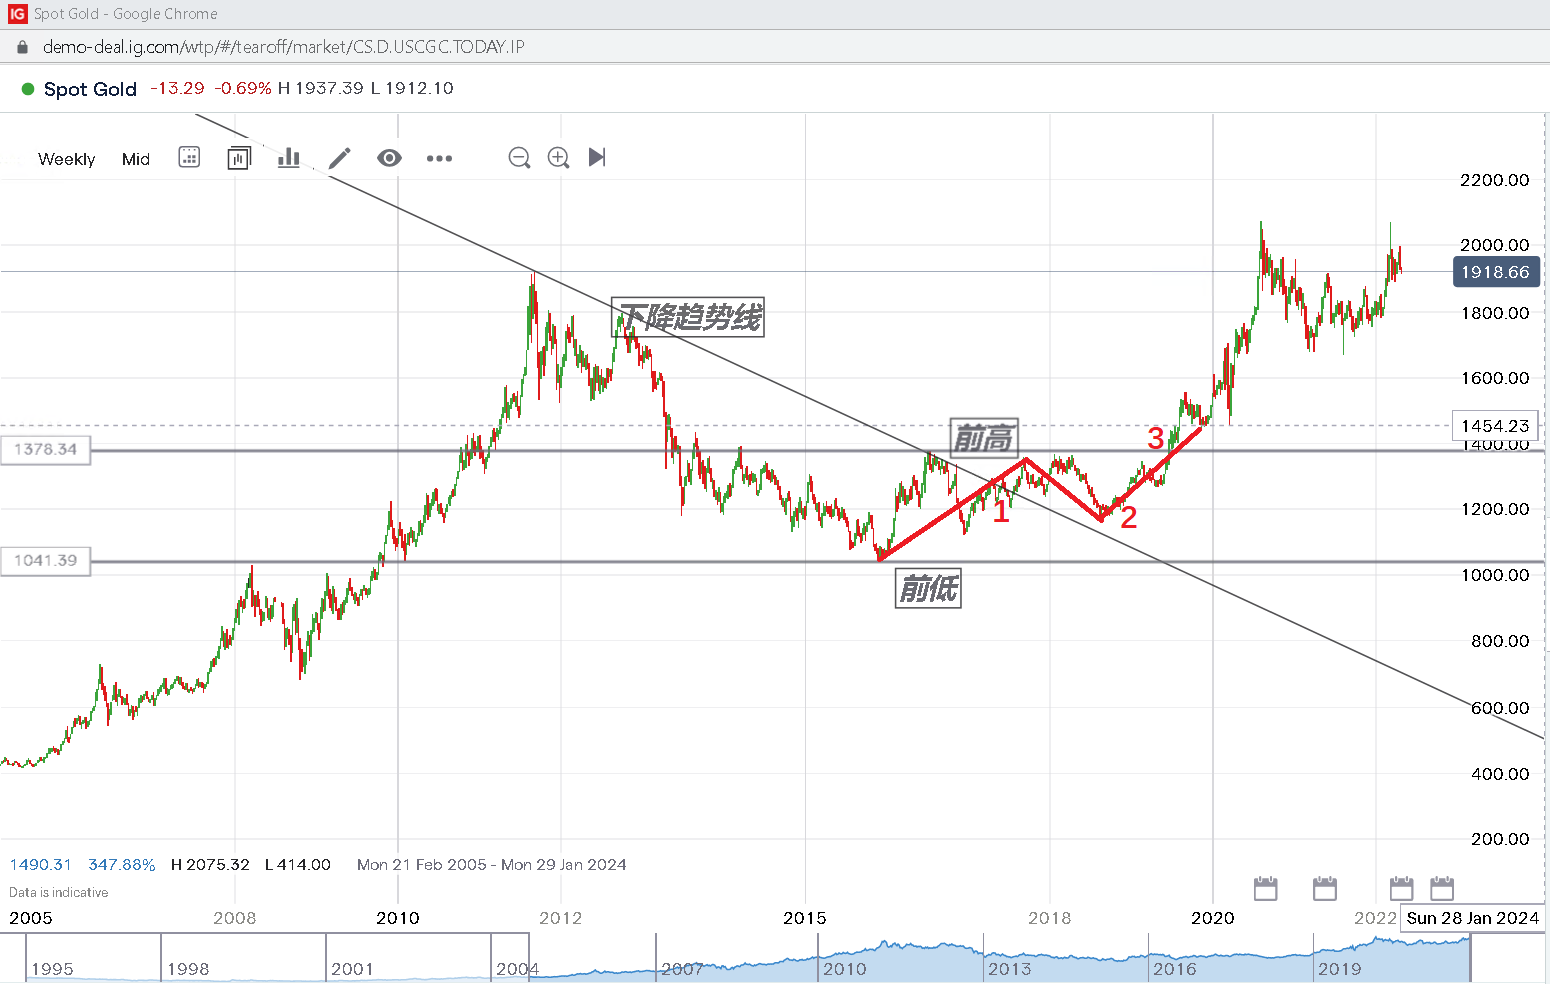Screen dimensions: 1550x984
Task: Click the Data is indicative notice
Action: point(59,892)
